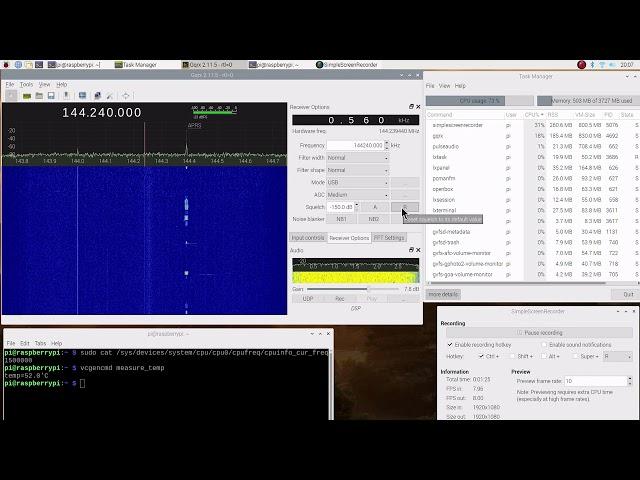Click the Pause recording button

pos(539,333)
